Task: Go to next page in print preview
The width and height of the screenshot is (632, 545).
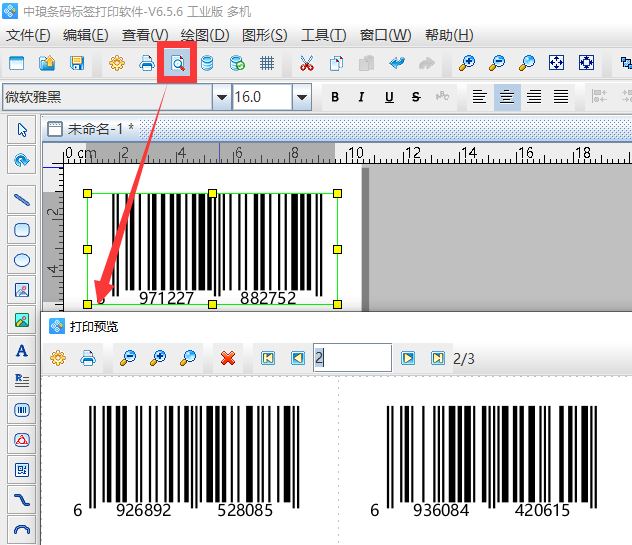Action: pos(408,358)
